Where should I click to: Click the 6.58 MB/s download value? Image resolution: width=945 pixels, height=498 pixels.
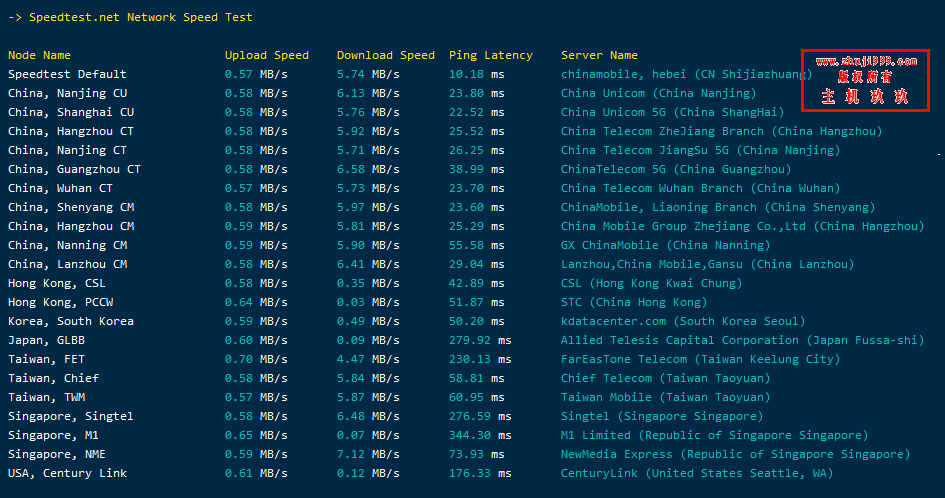pyautogui.click(x=368, y=169)
